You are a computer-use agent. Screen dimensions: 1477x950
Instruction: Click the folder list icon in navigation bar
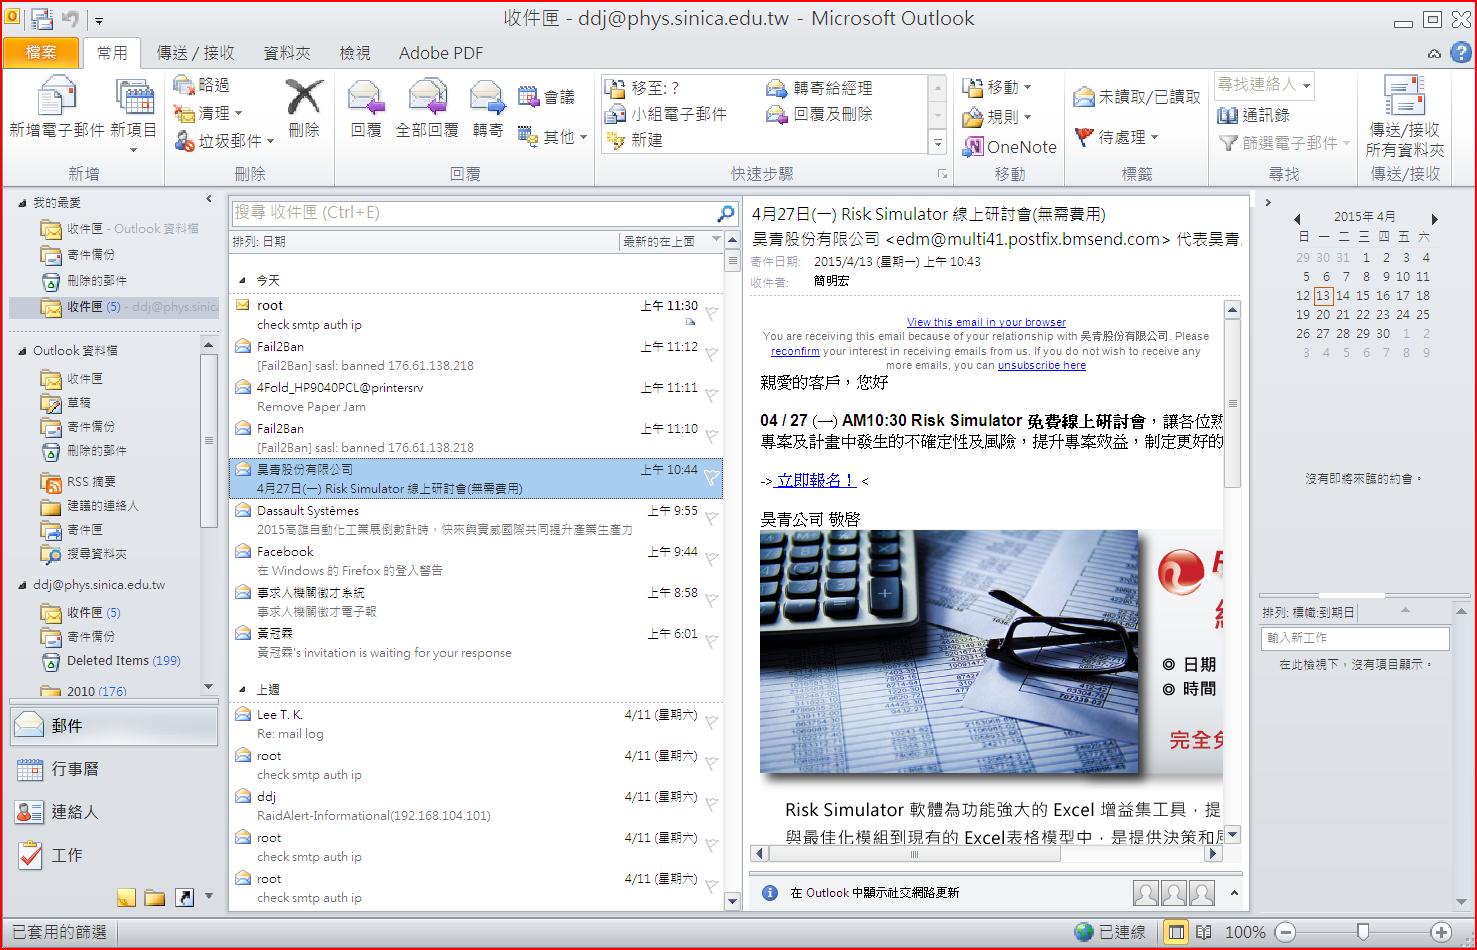point(154,897)
